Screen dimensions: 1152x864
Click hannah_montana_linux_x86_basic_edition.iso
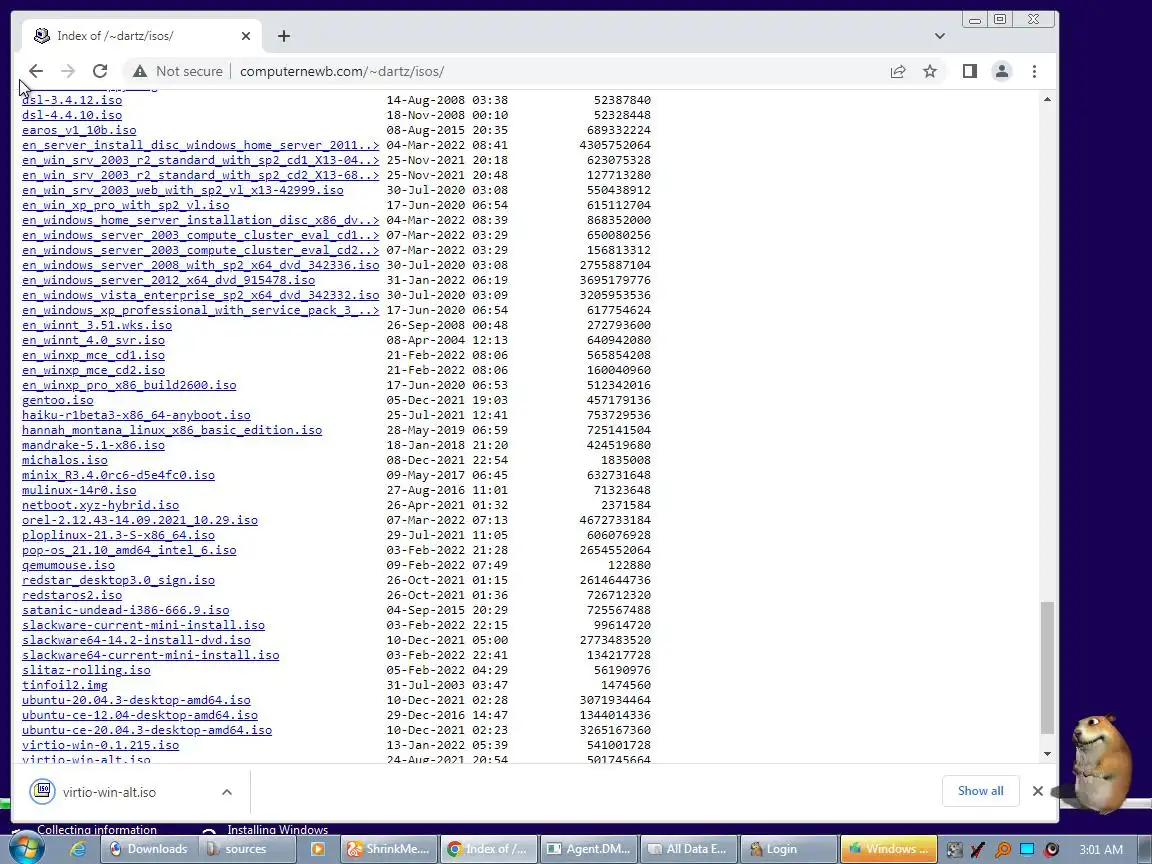[x=172, y=430]
